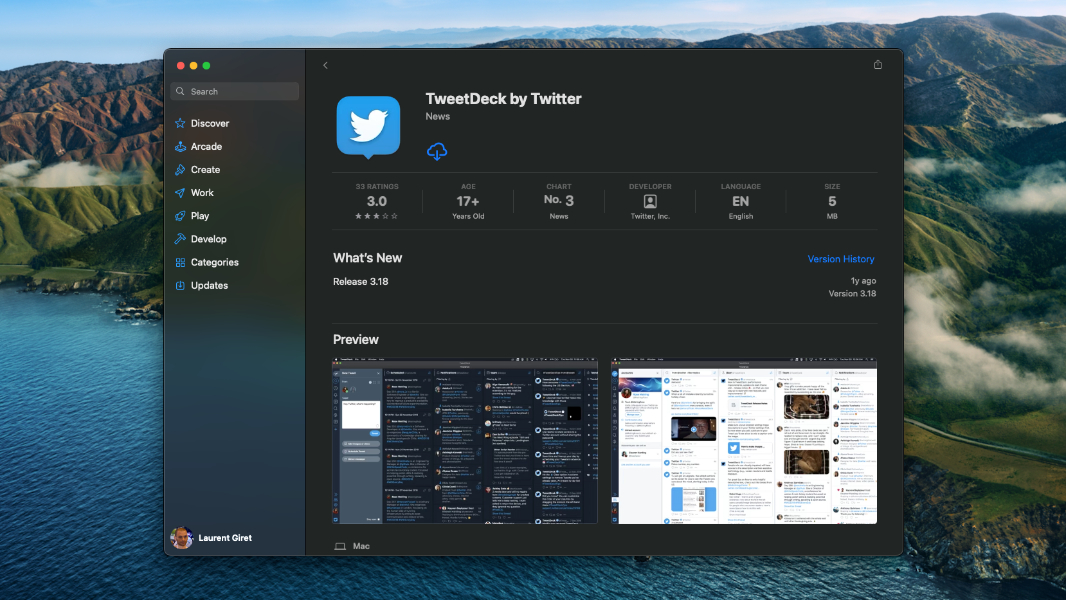
Task: Click the Categories grid icon
Action: click(x=180, y=262)
